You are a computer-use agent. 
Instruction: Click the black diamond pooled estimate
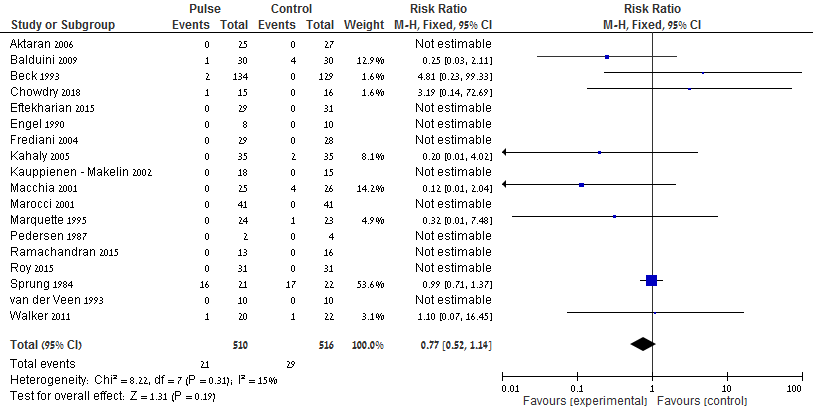pyautogui.click(x=642, y=344)
